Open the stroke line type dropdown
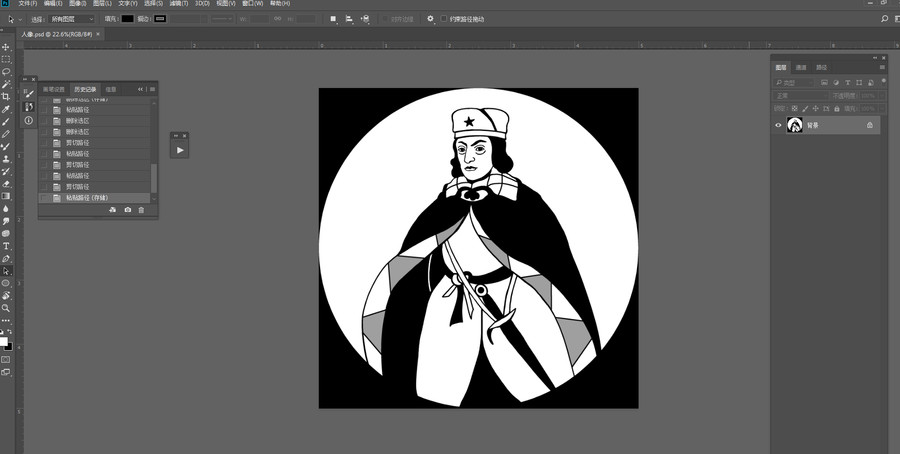The image size is (900, 454). point(222,19)
